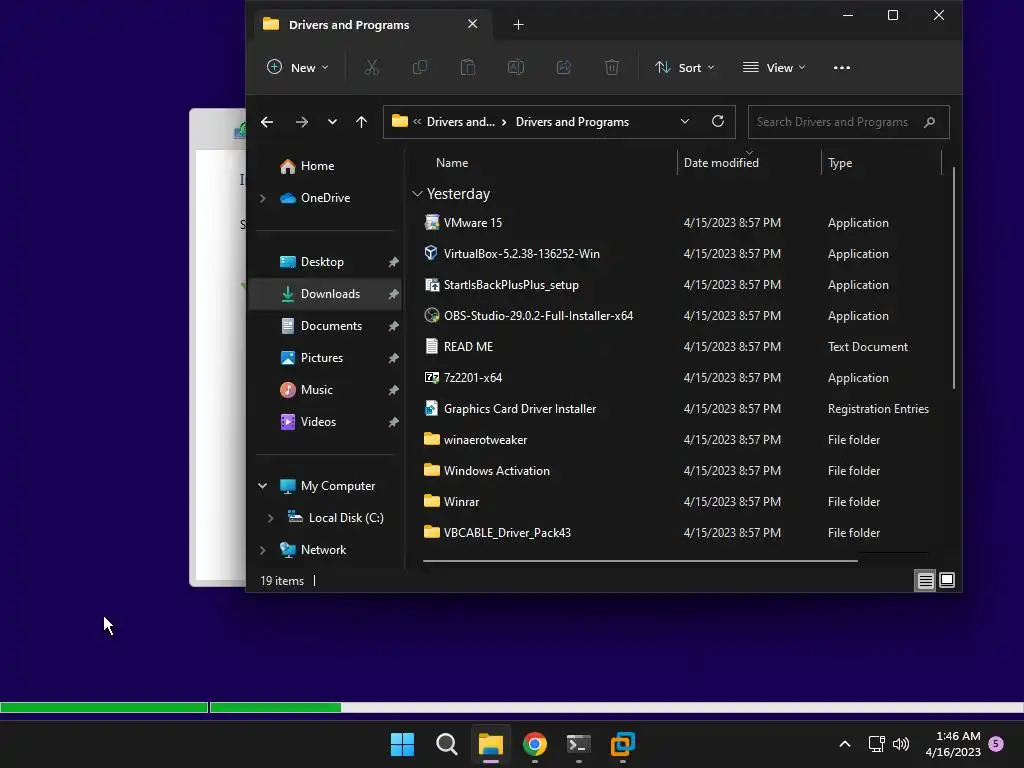Sort by Date modified column header
Image resolution: width=1024 pixels, height=768 pixels.
click(721, 163)
